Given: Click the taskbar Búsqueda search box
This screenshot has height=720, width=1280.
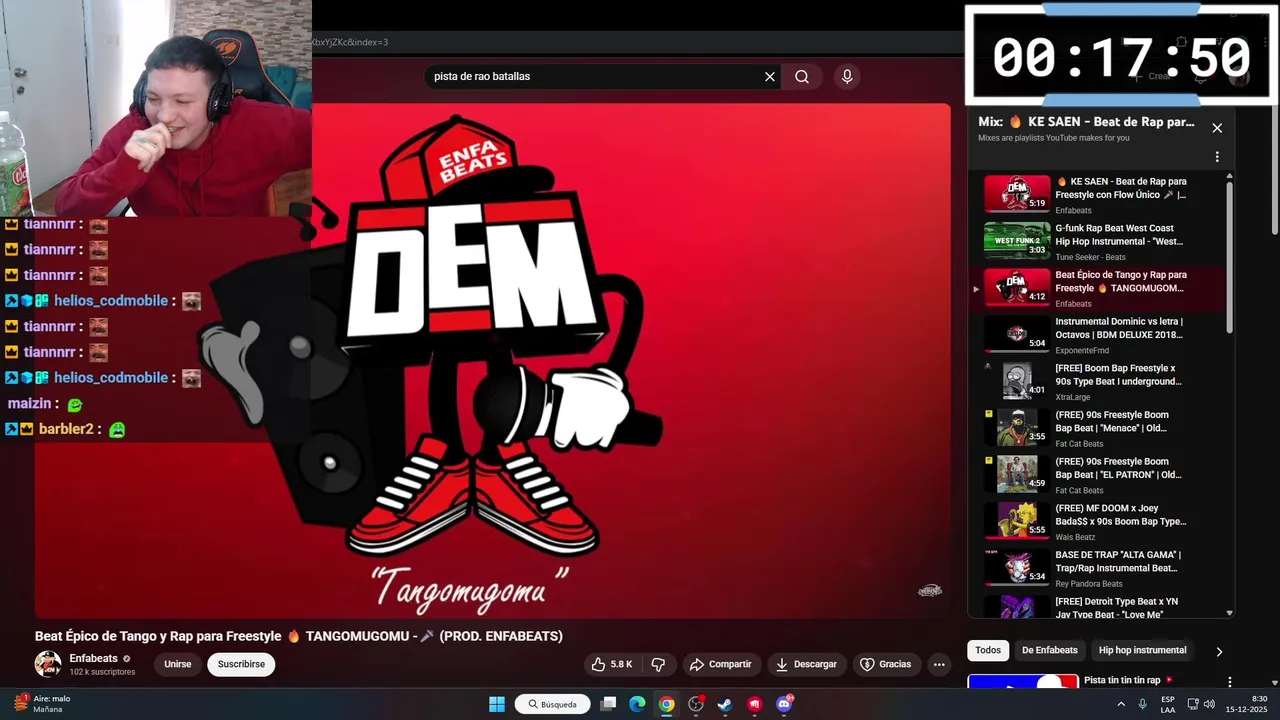Looking at the screenshot, I should (552, 704).
